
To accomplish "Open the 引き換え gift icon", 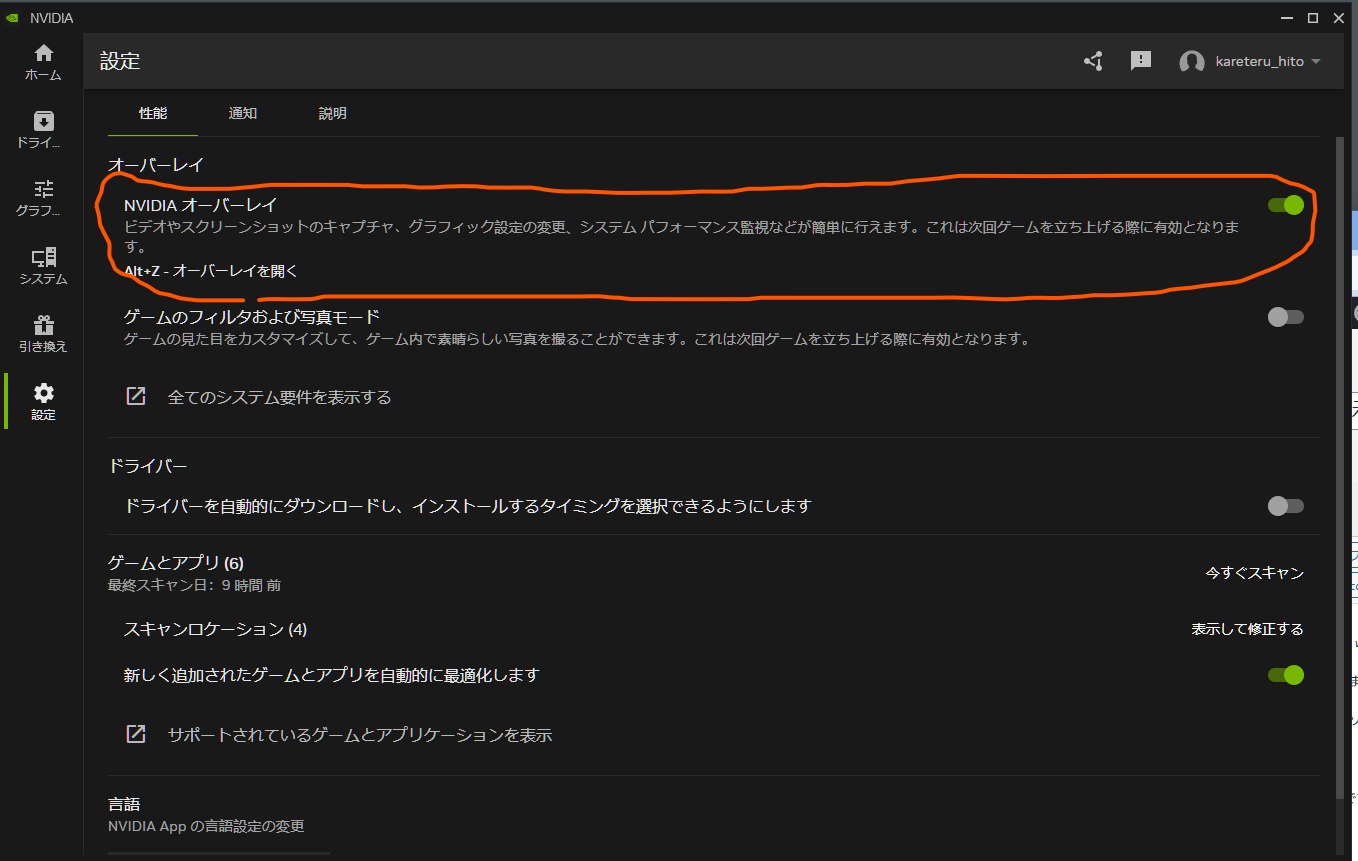I will pos(43,325).
